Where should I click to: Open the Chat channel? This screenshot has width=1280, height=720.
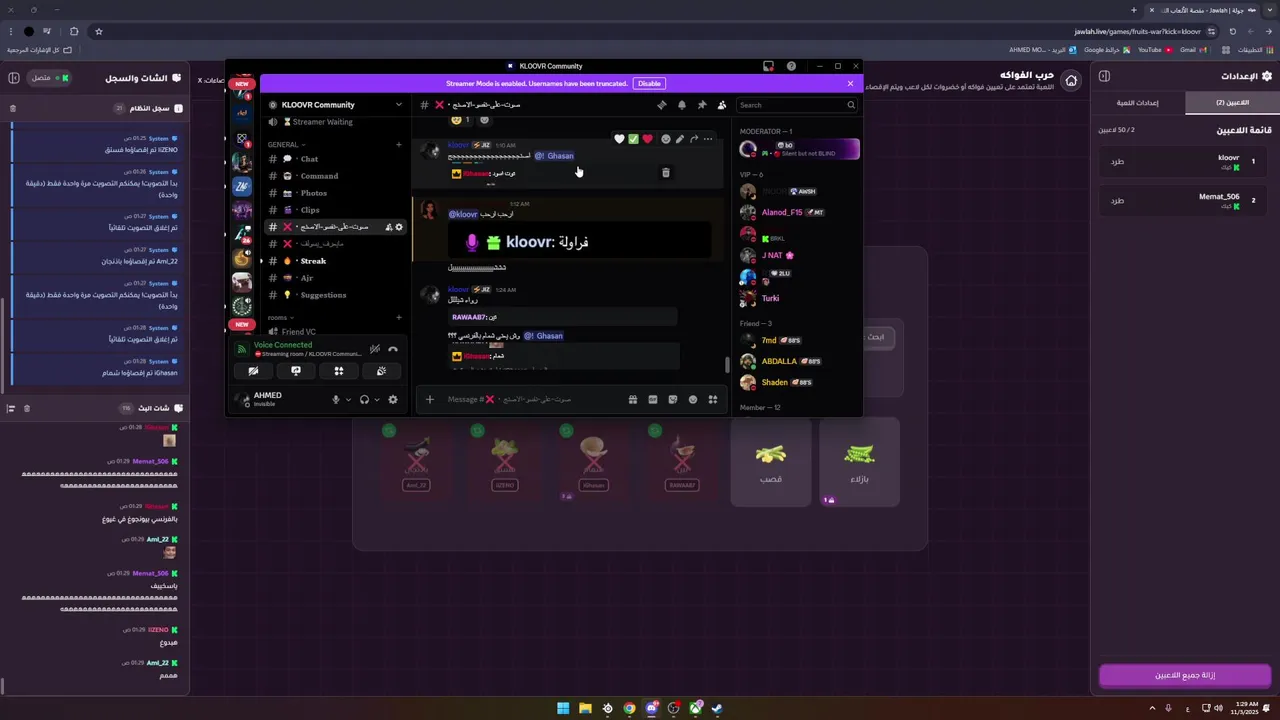tap(334, 159)
